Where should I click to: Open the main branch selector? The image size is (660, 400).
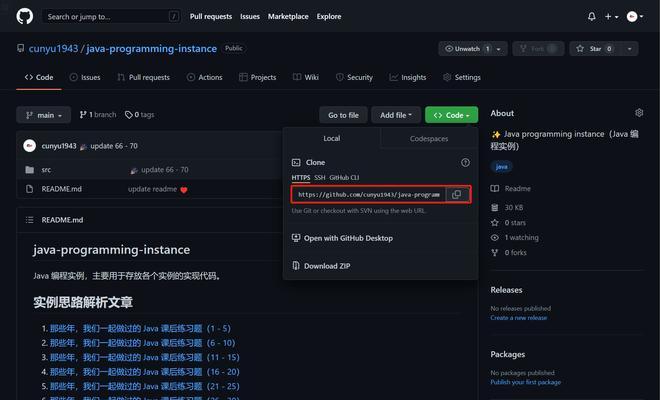[44, 115]
